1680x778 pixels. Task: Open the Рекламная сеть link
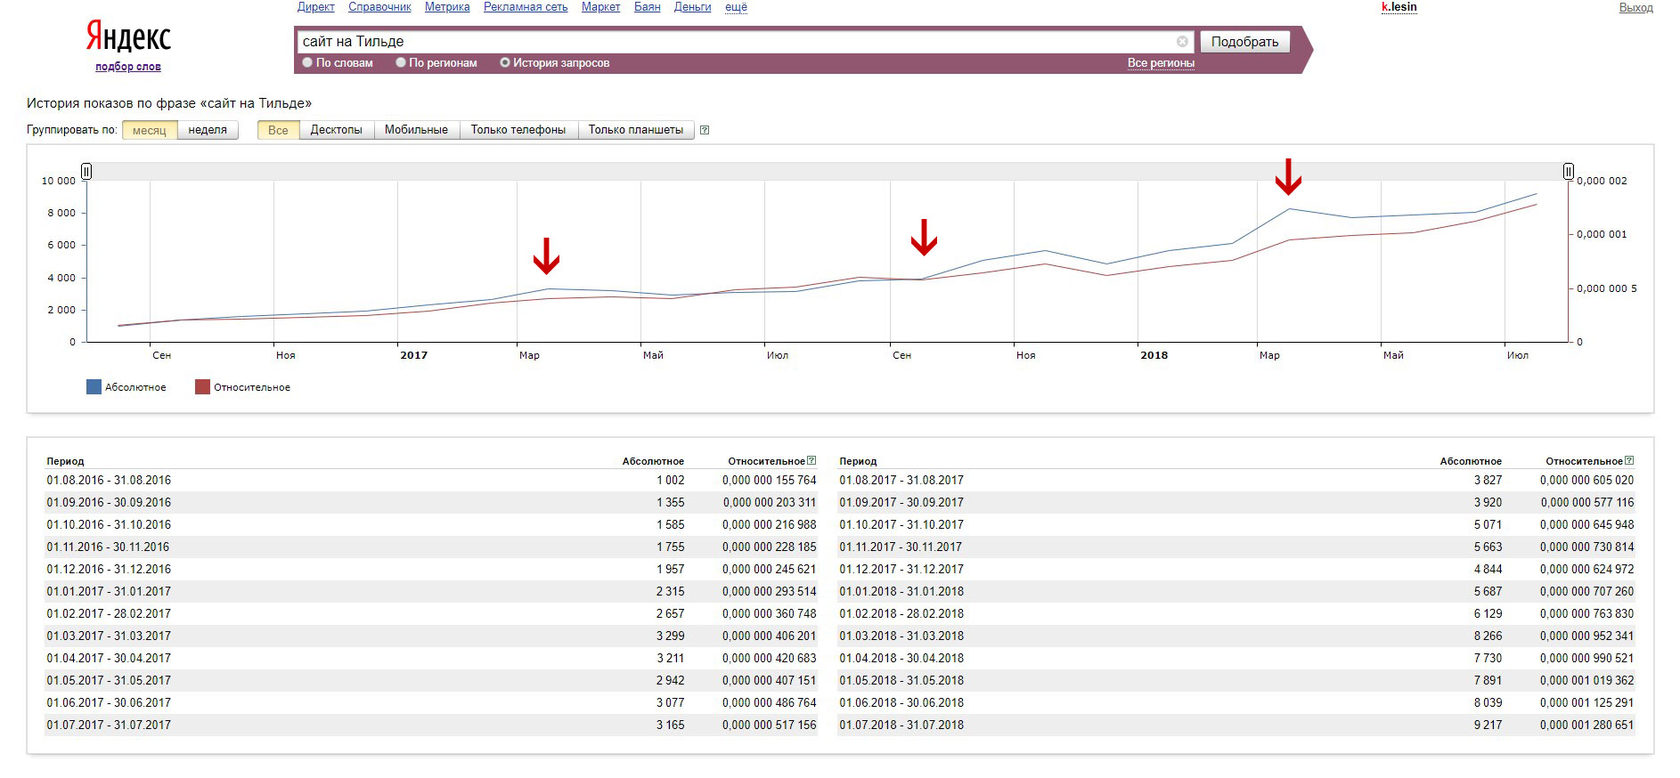coord(526,7)
